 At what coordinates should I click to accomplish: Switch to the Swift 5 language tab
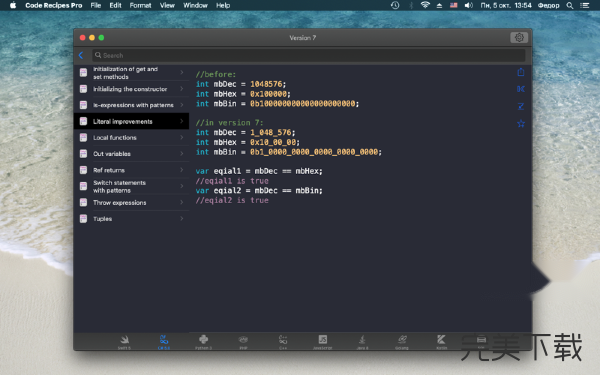tap(124, 342)
